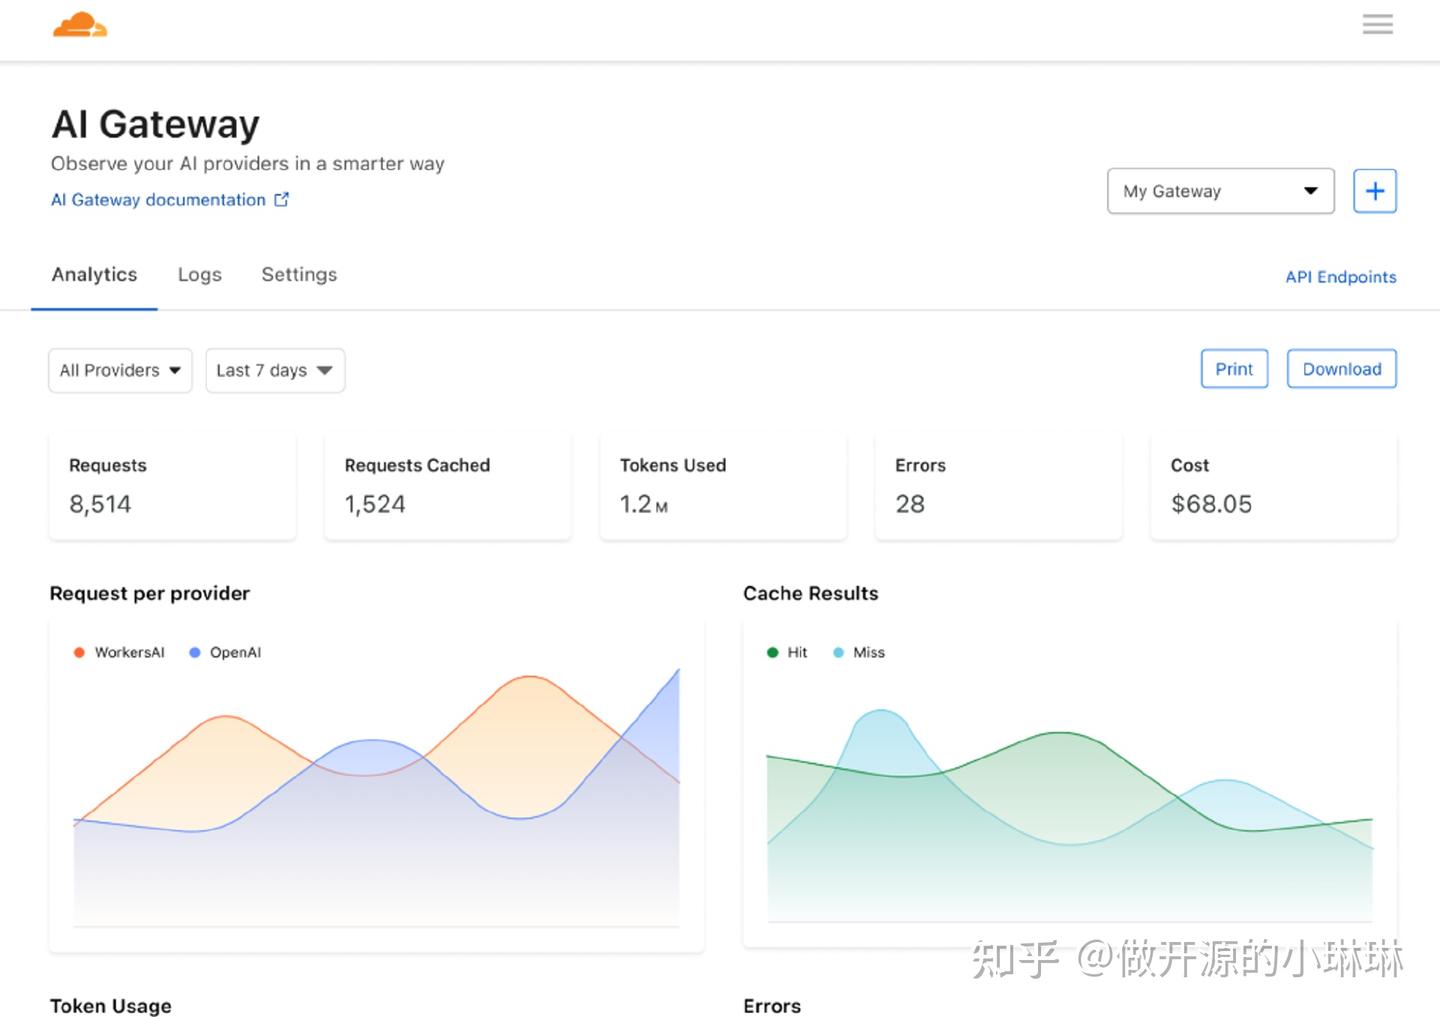Click the external link icon beside documentation
The width and height of the screenshot is (1440, 1017).
[x=281, y=199]
